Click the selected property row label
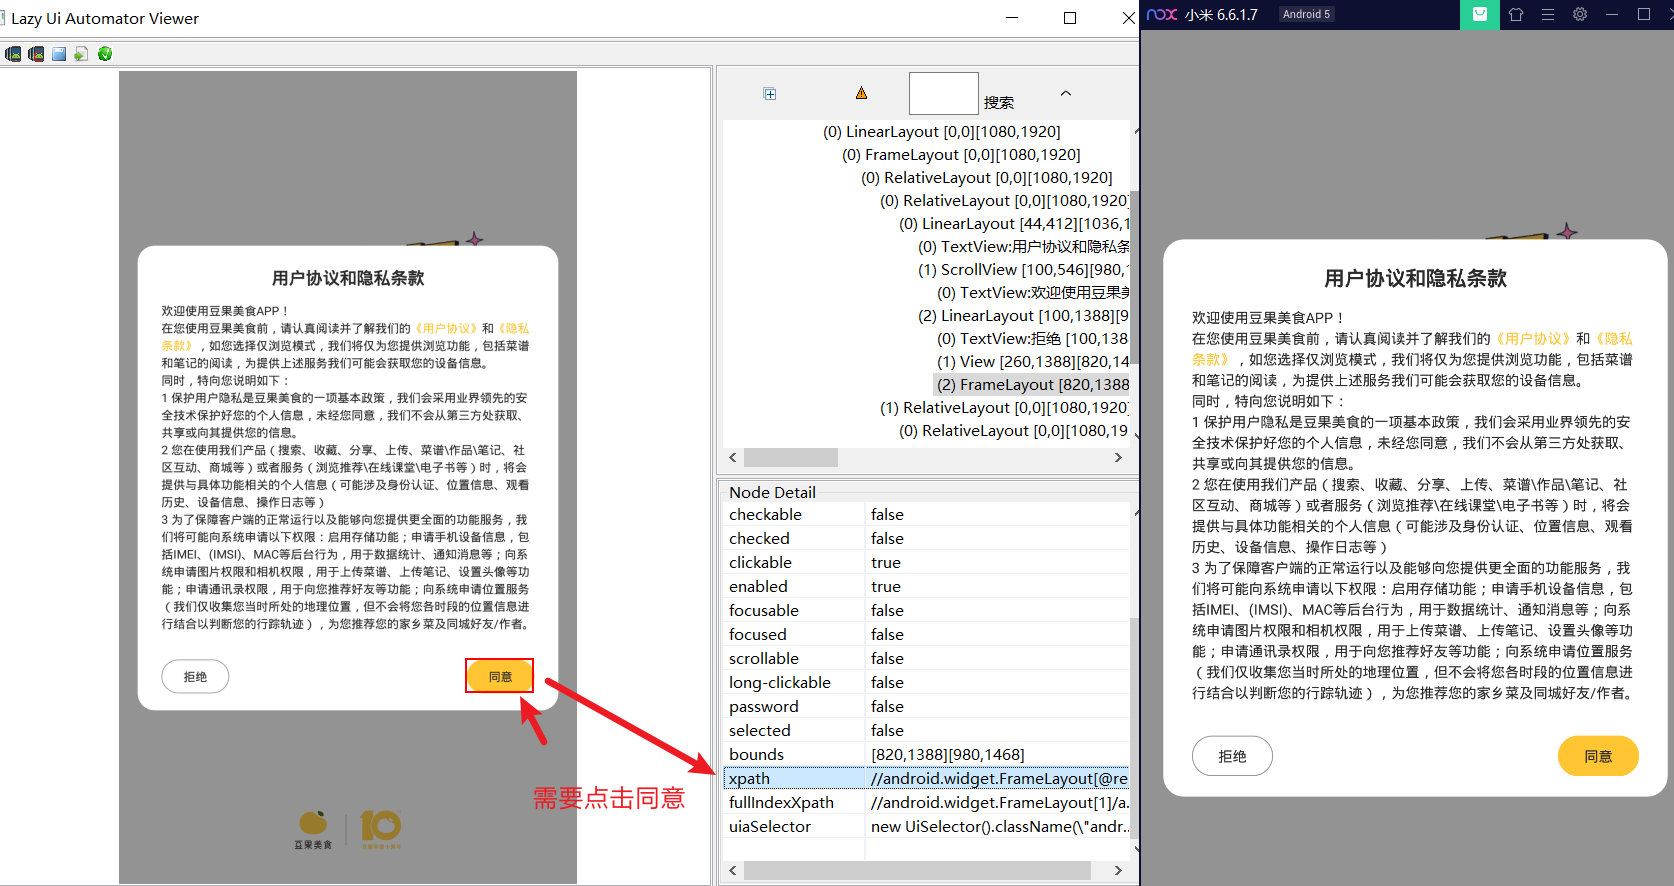The image size is (1674, 886). pyautogui.click(x=760, y=730)
